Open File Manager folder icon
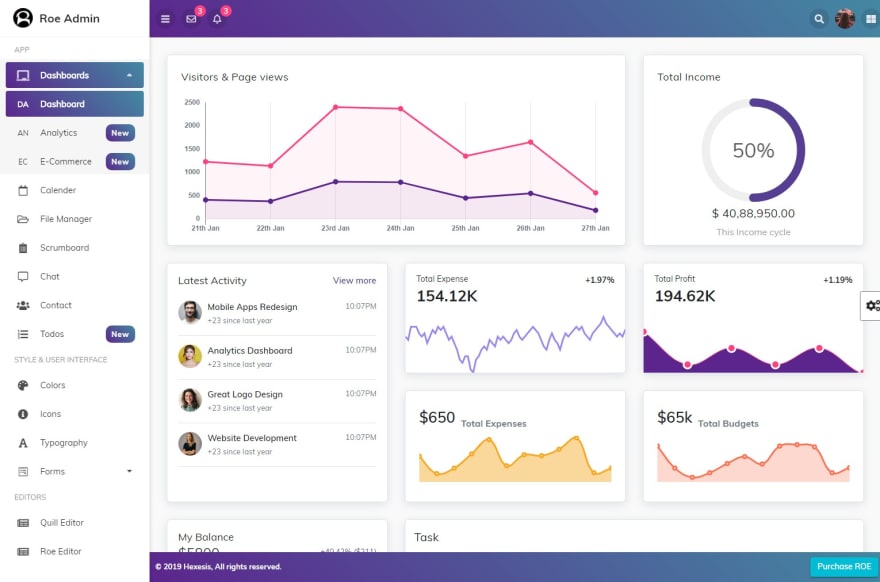The image size is (880, 582). click(x=23, y=219)
